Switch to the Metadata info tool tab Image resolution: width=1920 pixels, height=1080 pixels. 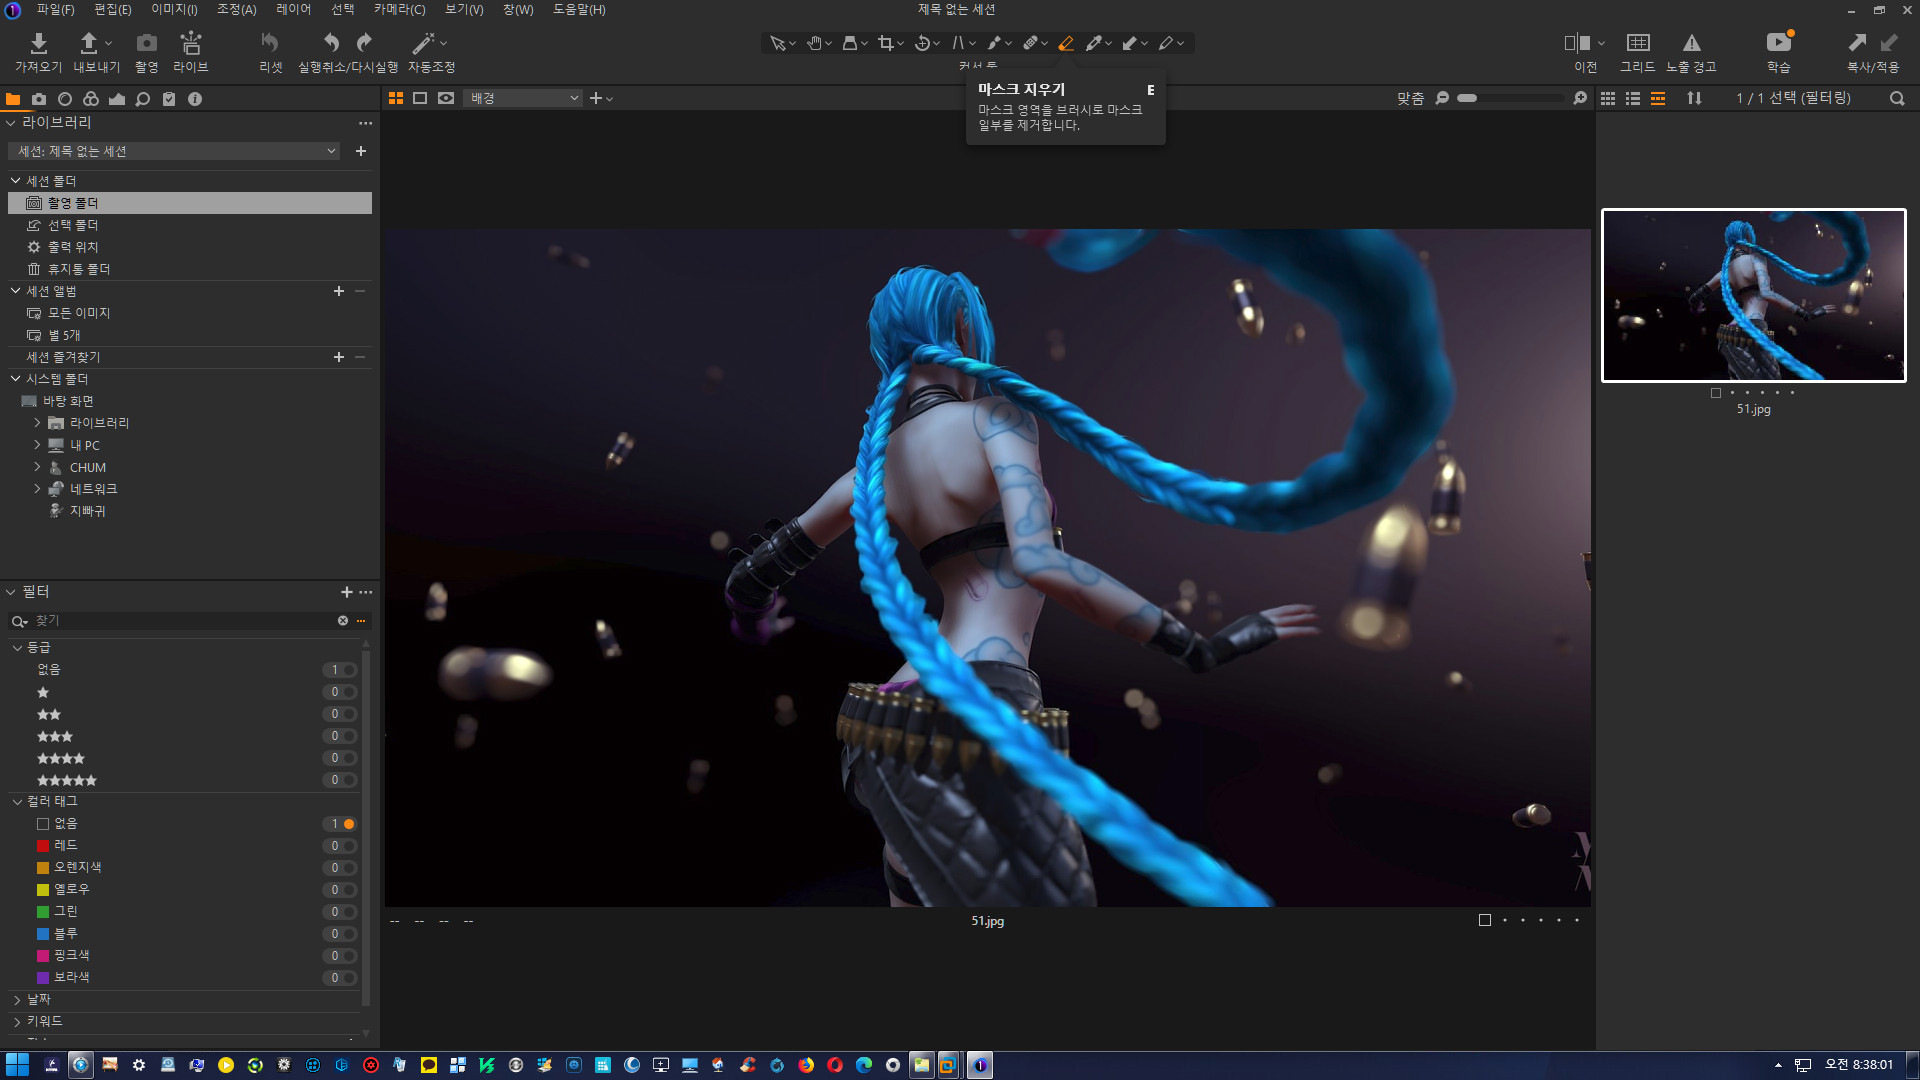tap(195, 99)
